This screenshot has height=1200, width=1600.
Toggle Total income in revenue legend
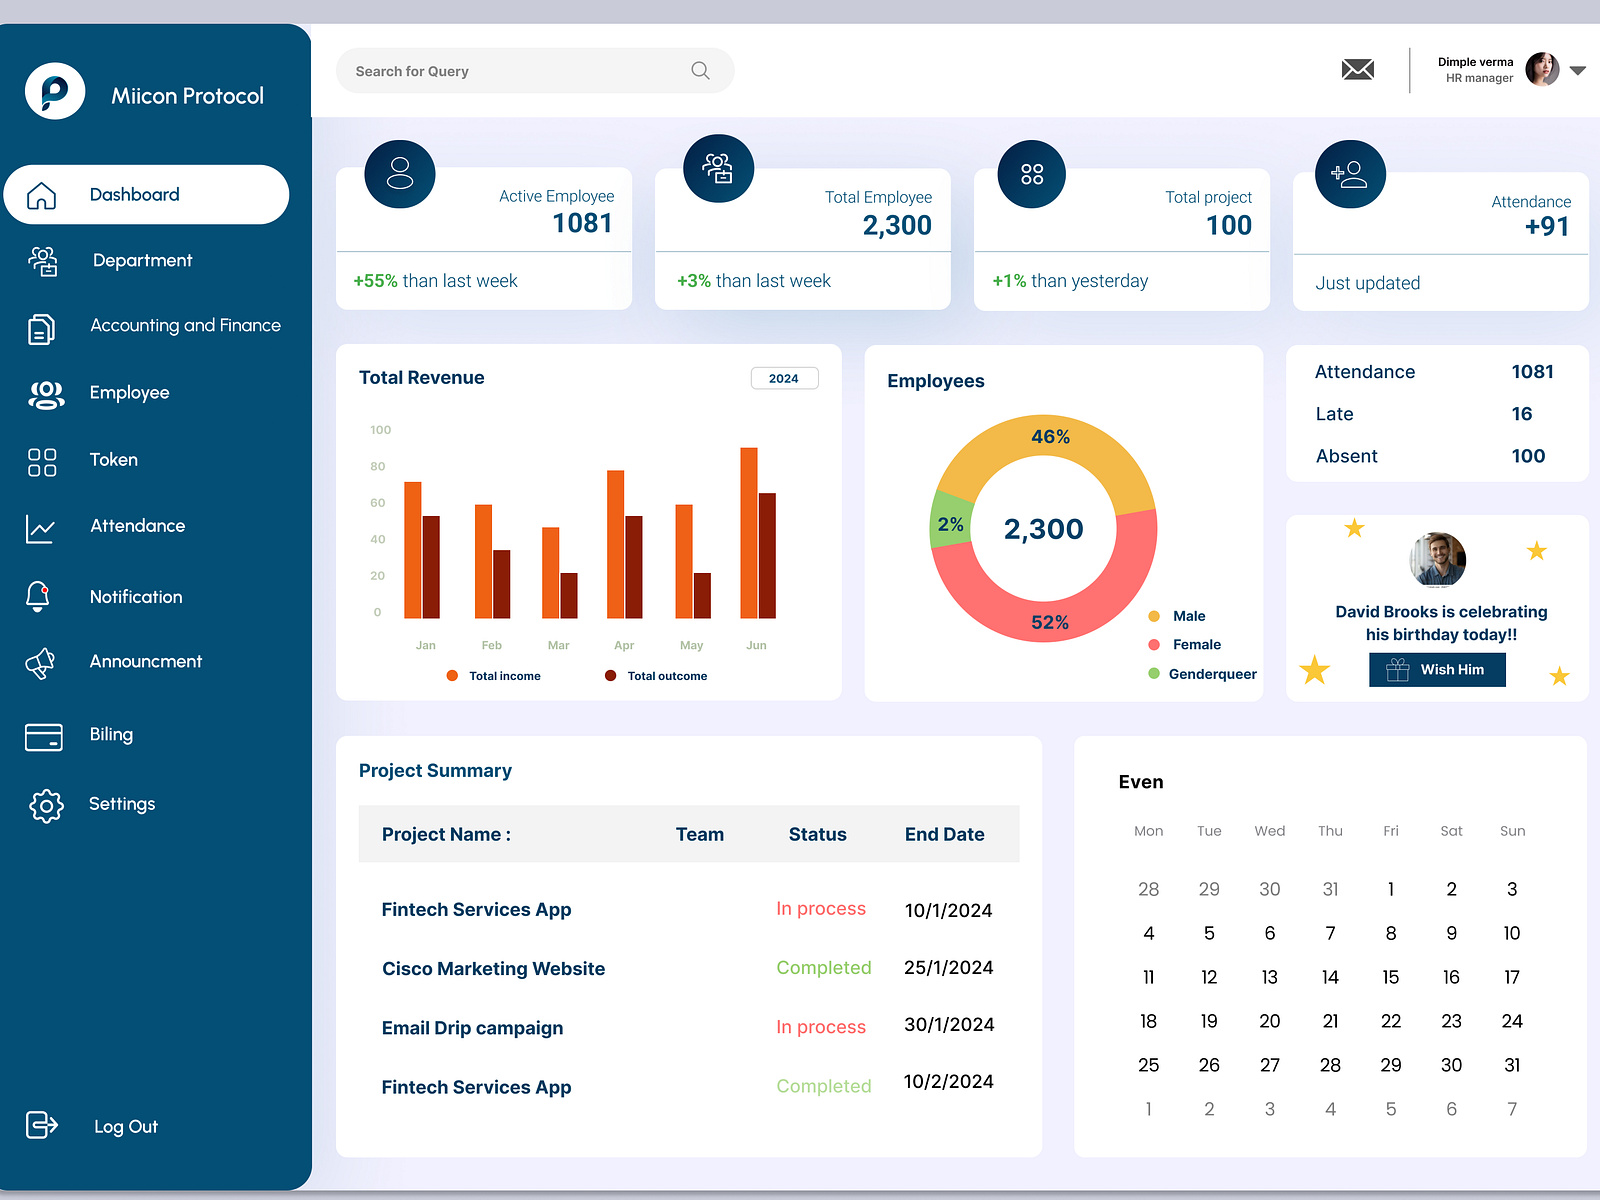(x=495, y=675)
